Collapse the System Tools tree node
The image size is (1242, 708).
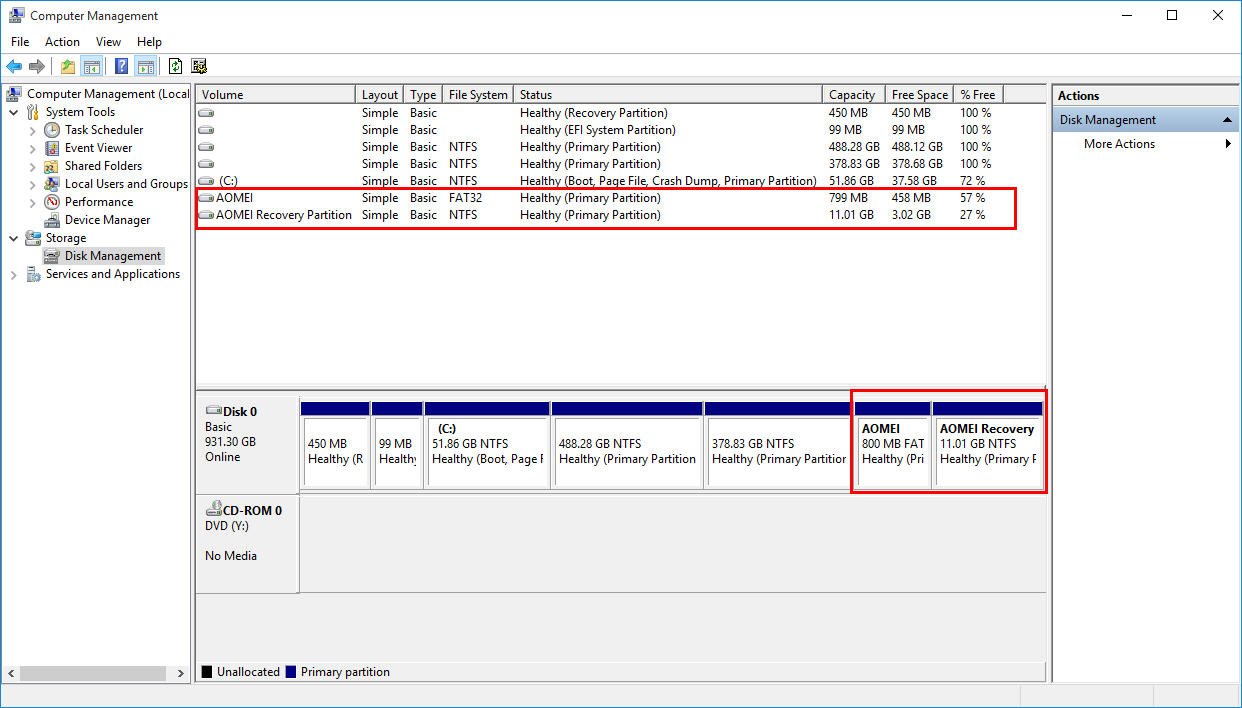(x=14, y=112)
